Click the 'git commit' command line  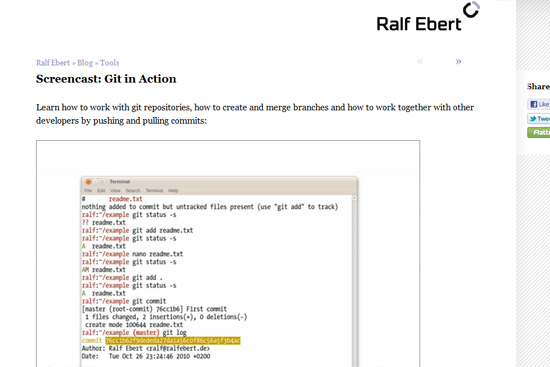[x=124, y=301]
